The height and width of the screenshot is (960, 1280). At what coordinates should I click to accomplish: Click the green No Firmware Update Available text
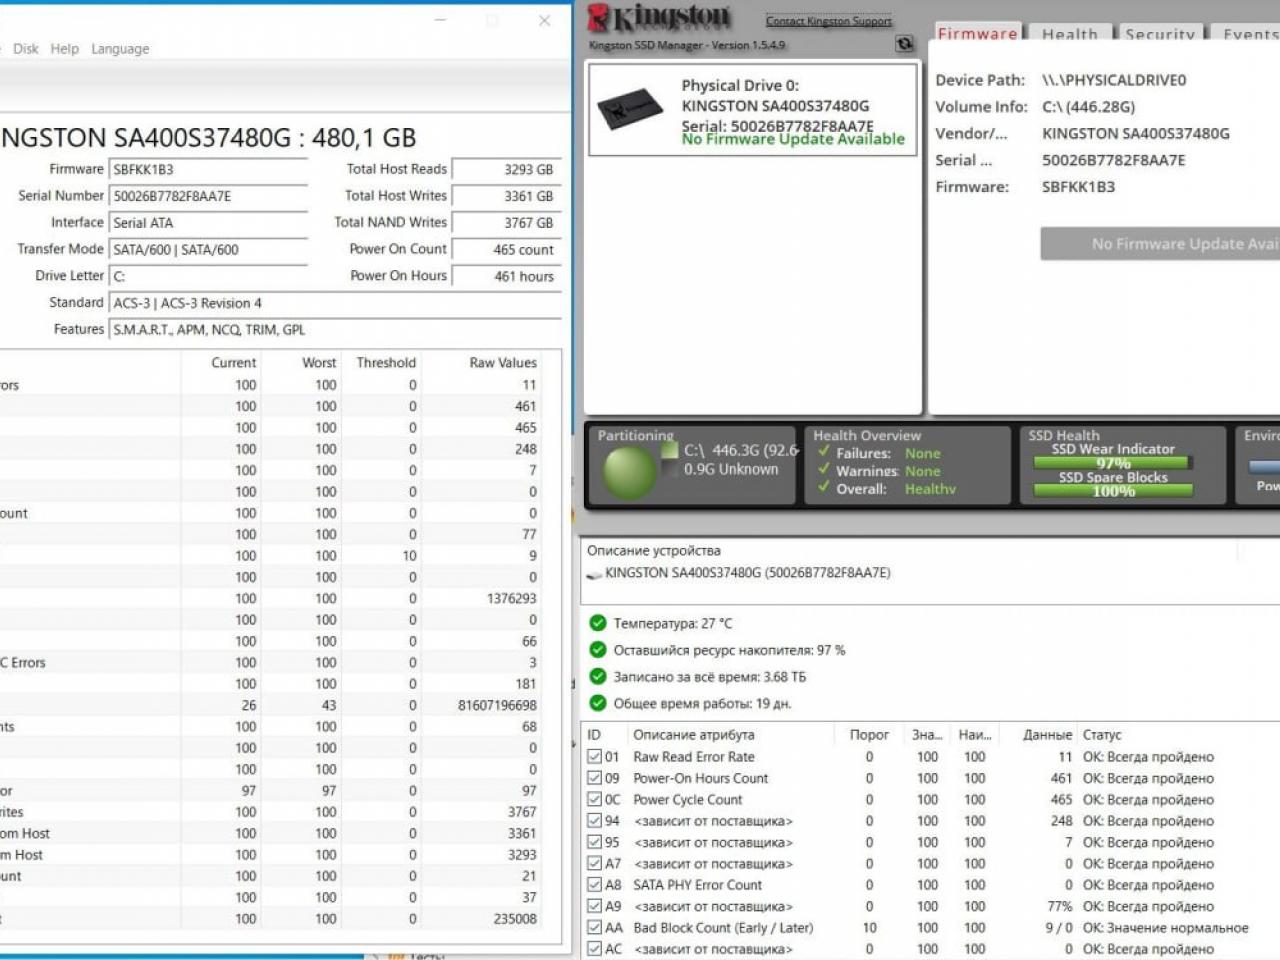[793, 139]
